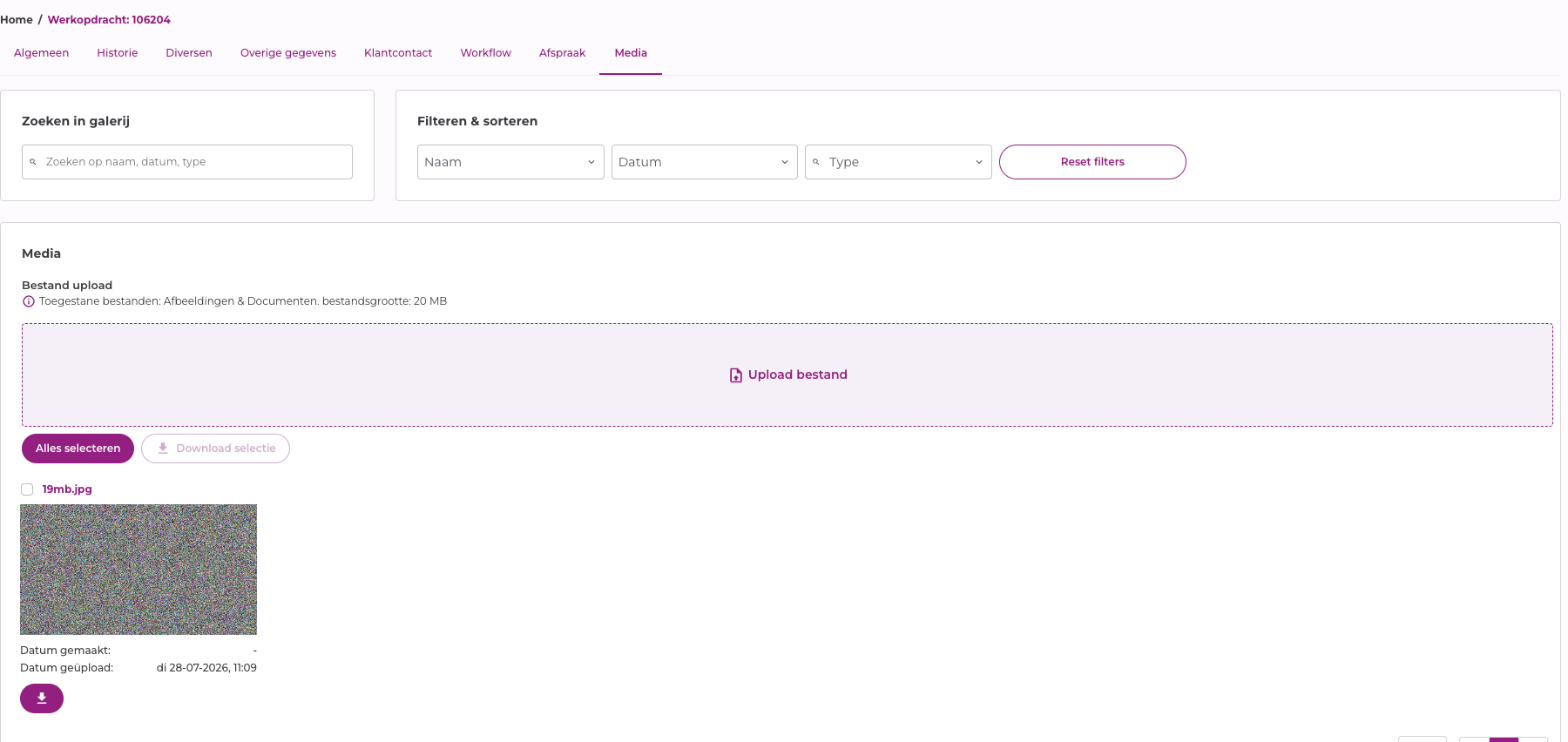Click the Download selectie button
1568x742 pixels.
pyautogui.click(x=215, y=448)
